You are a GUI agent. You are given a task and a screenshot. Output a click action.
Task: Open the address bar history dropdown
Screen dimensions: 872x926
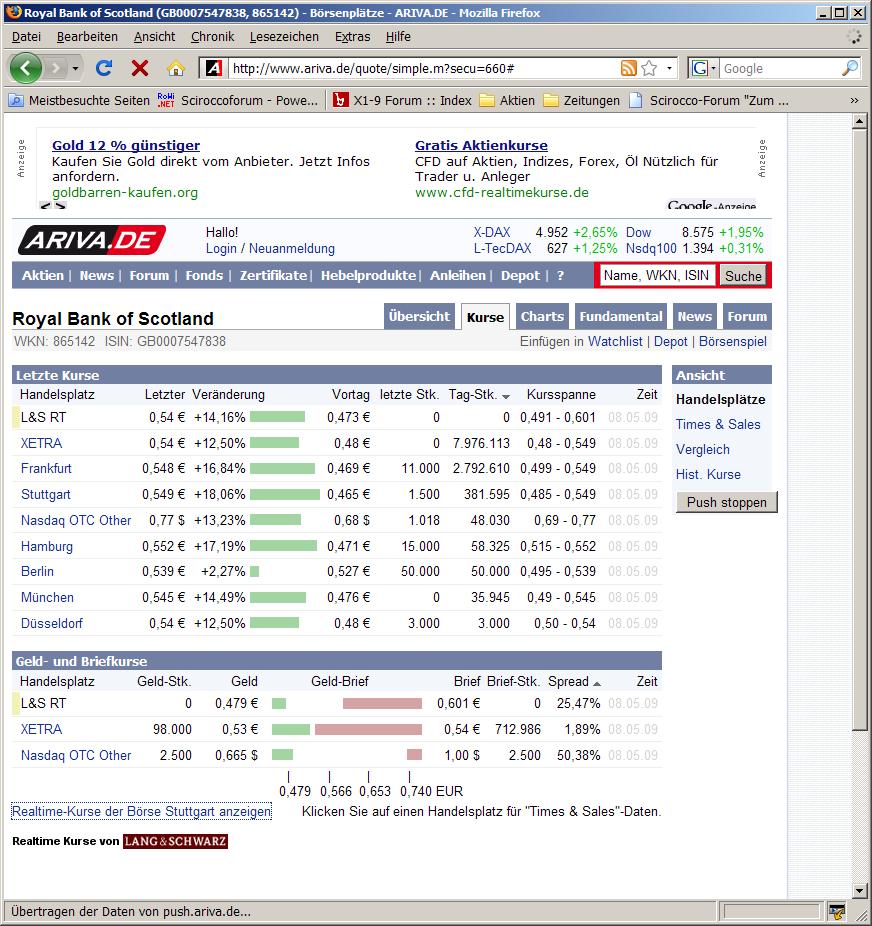point(669,69)
